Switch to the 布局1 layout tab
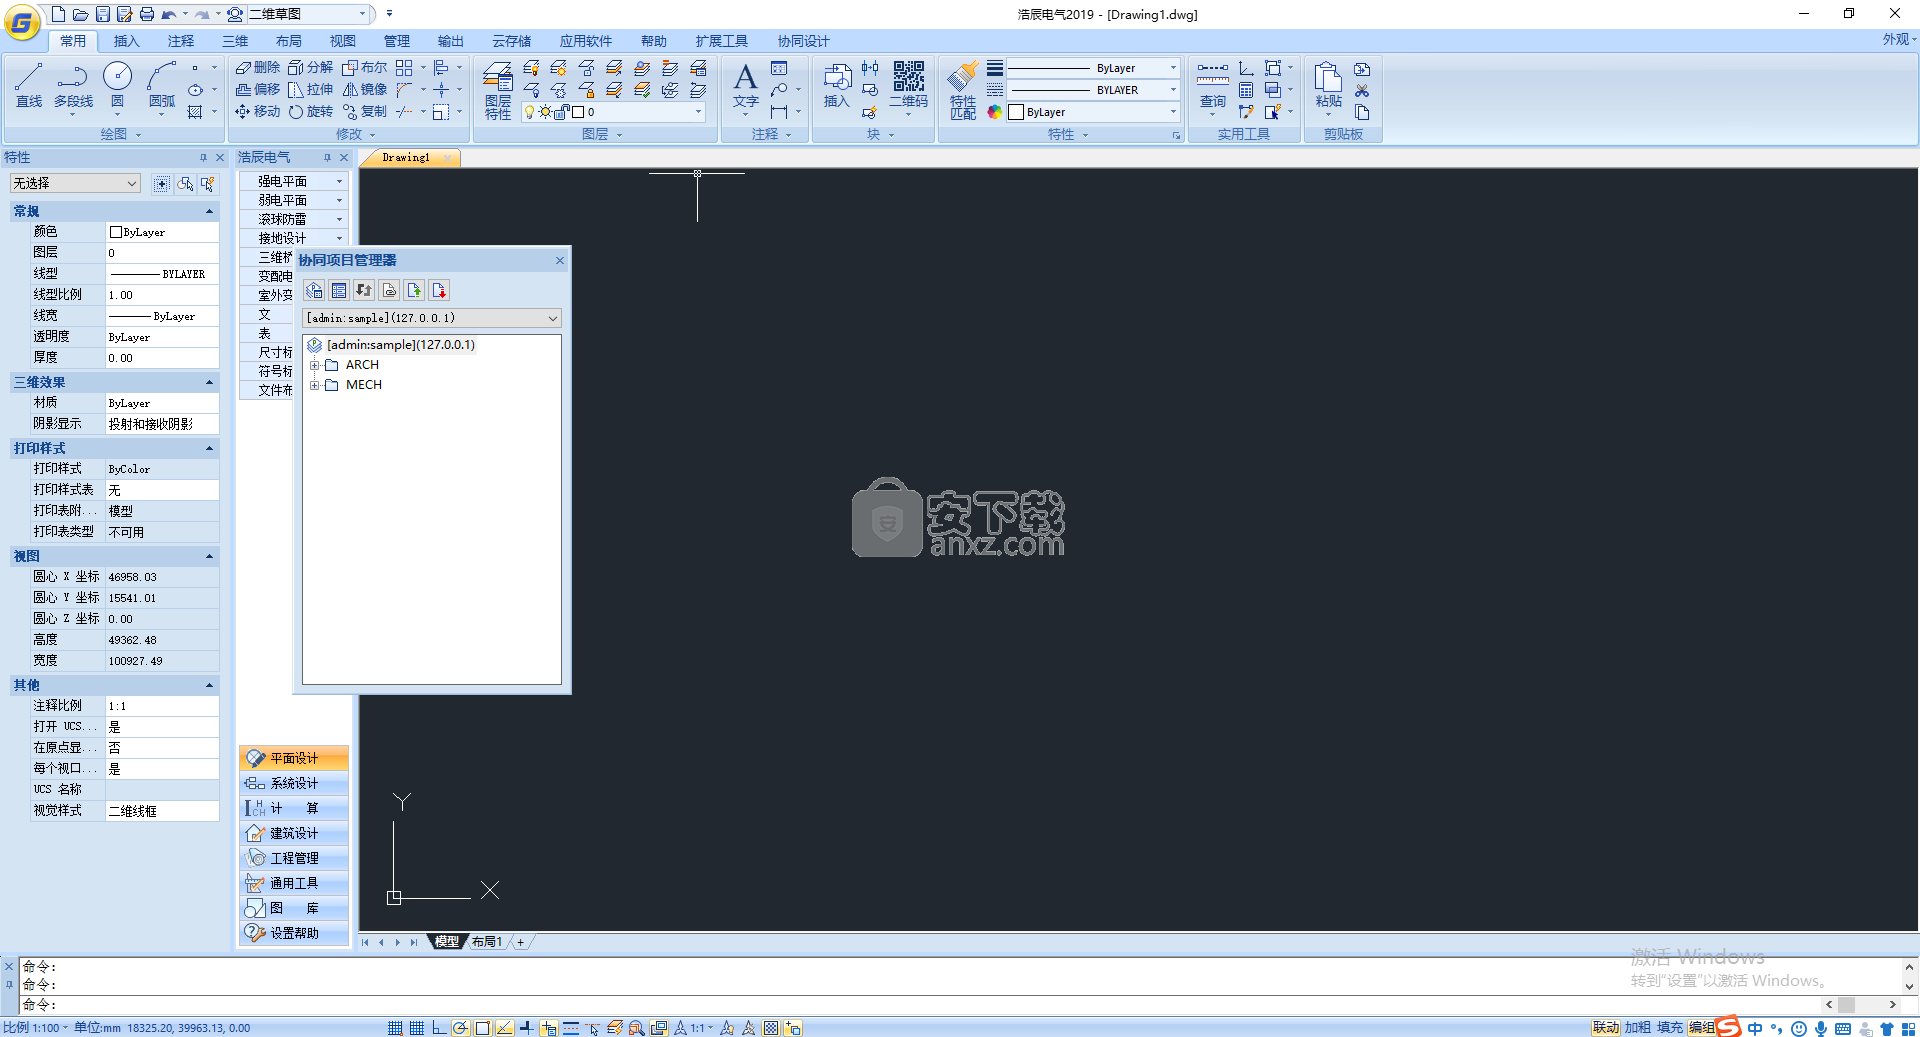Screen dimensions: 1920x1037 click(487, 942)
